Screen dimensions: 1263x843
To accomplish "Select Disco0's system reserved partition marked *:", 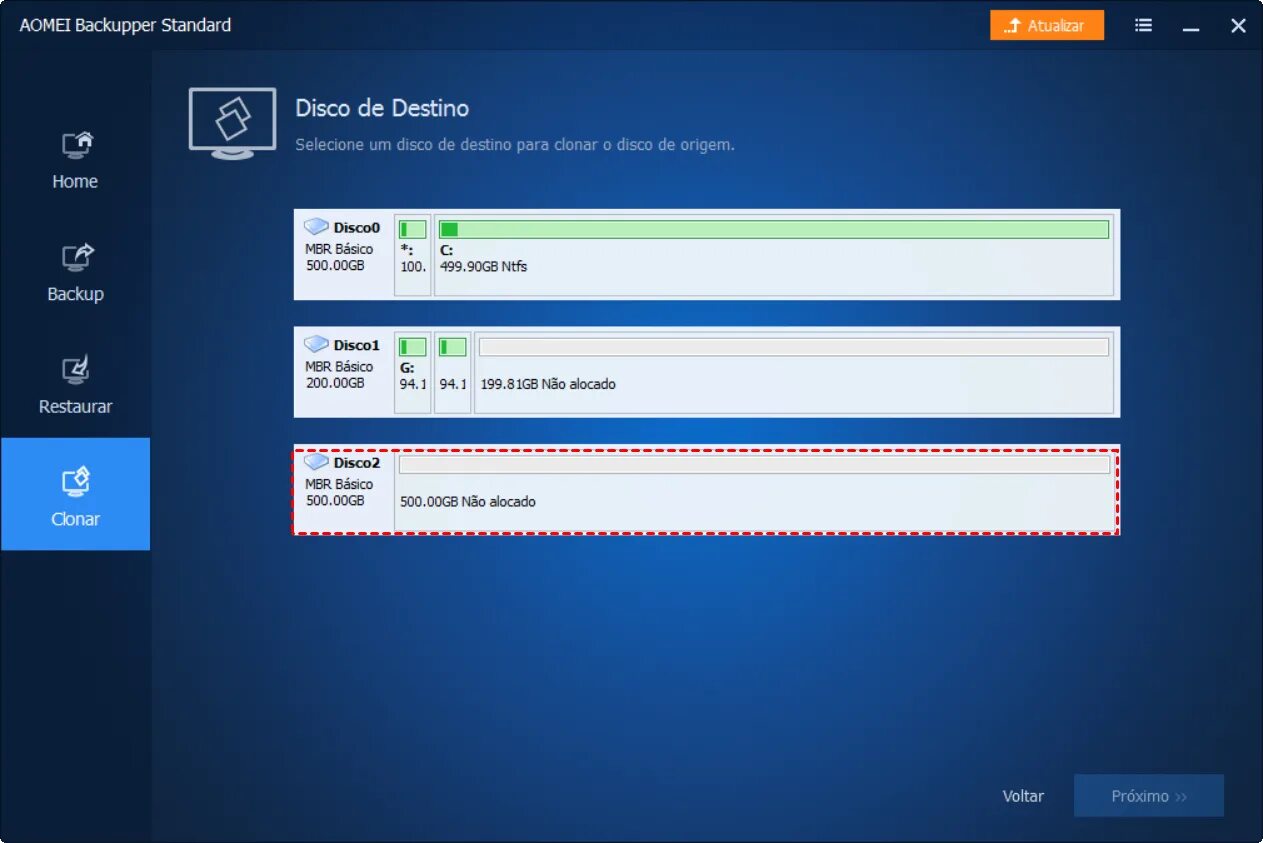I will (x=413, y=255).
